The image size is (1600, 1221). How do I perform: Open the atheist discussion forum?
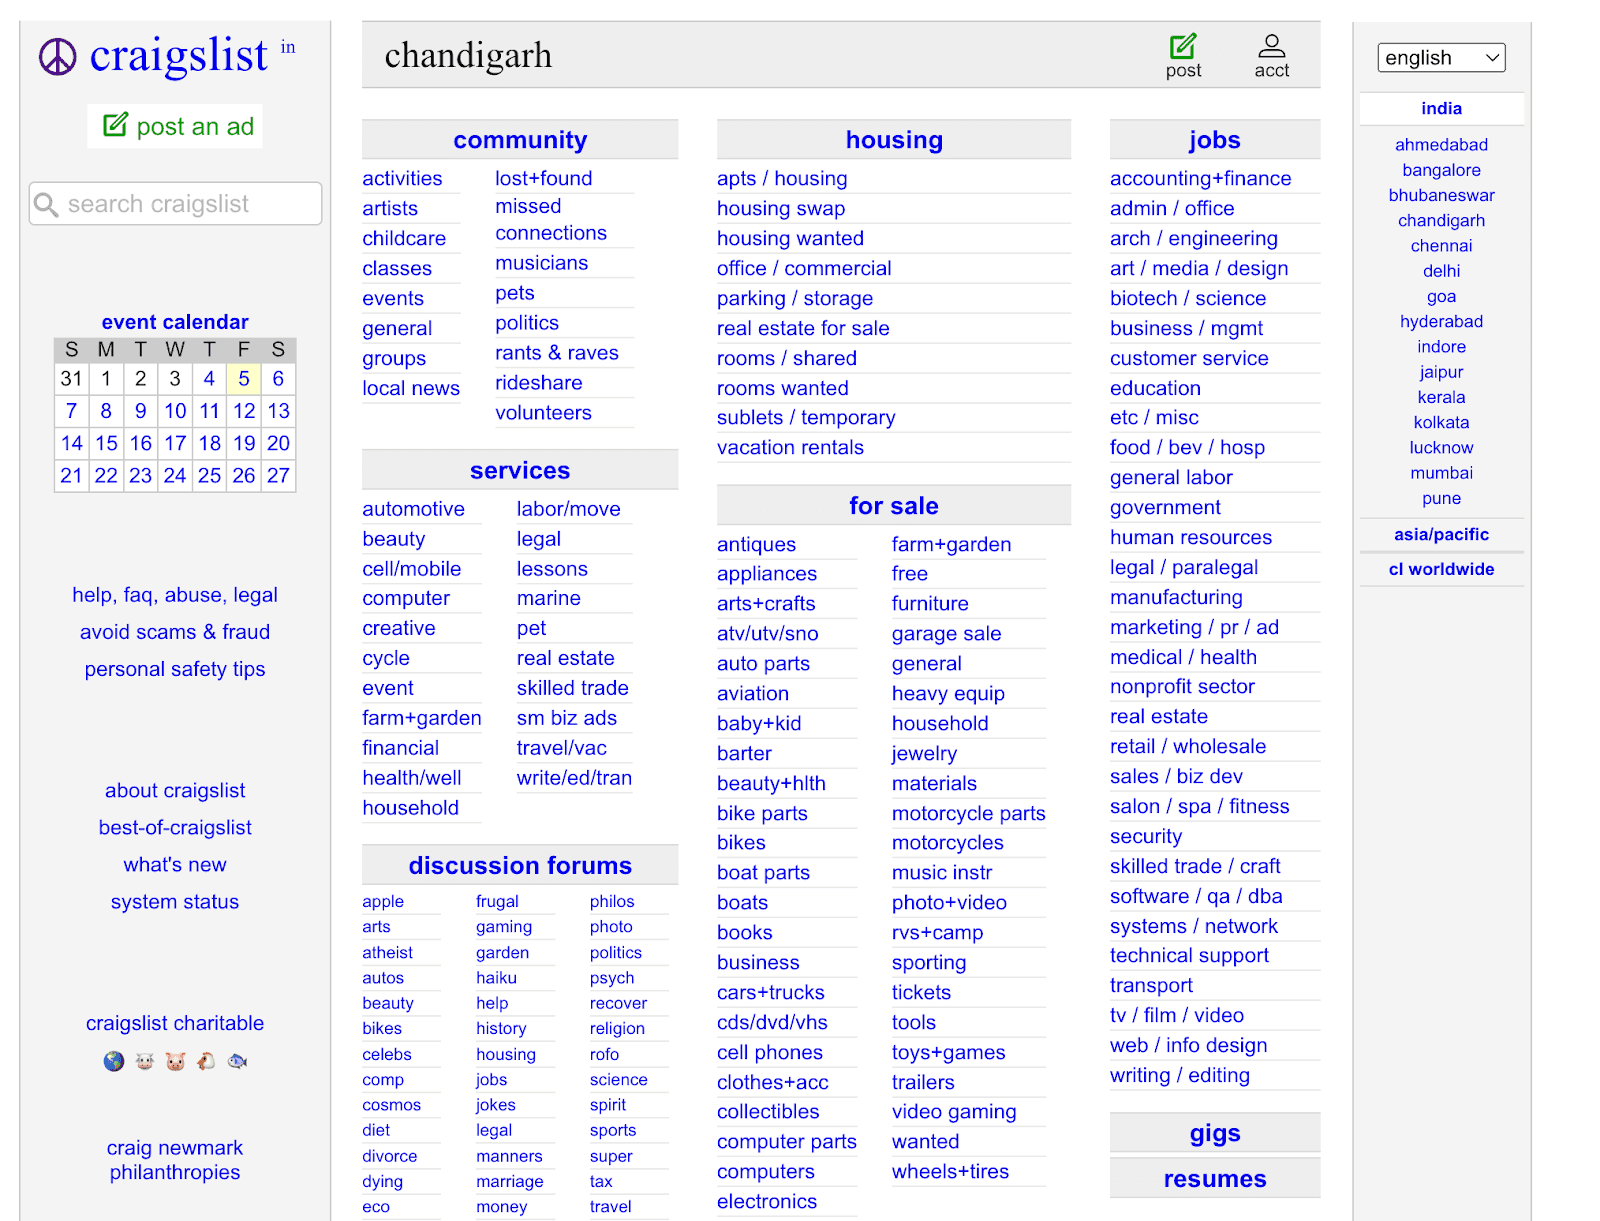[387, 952]
